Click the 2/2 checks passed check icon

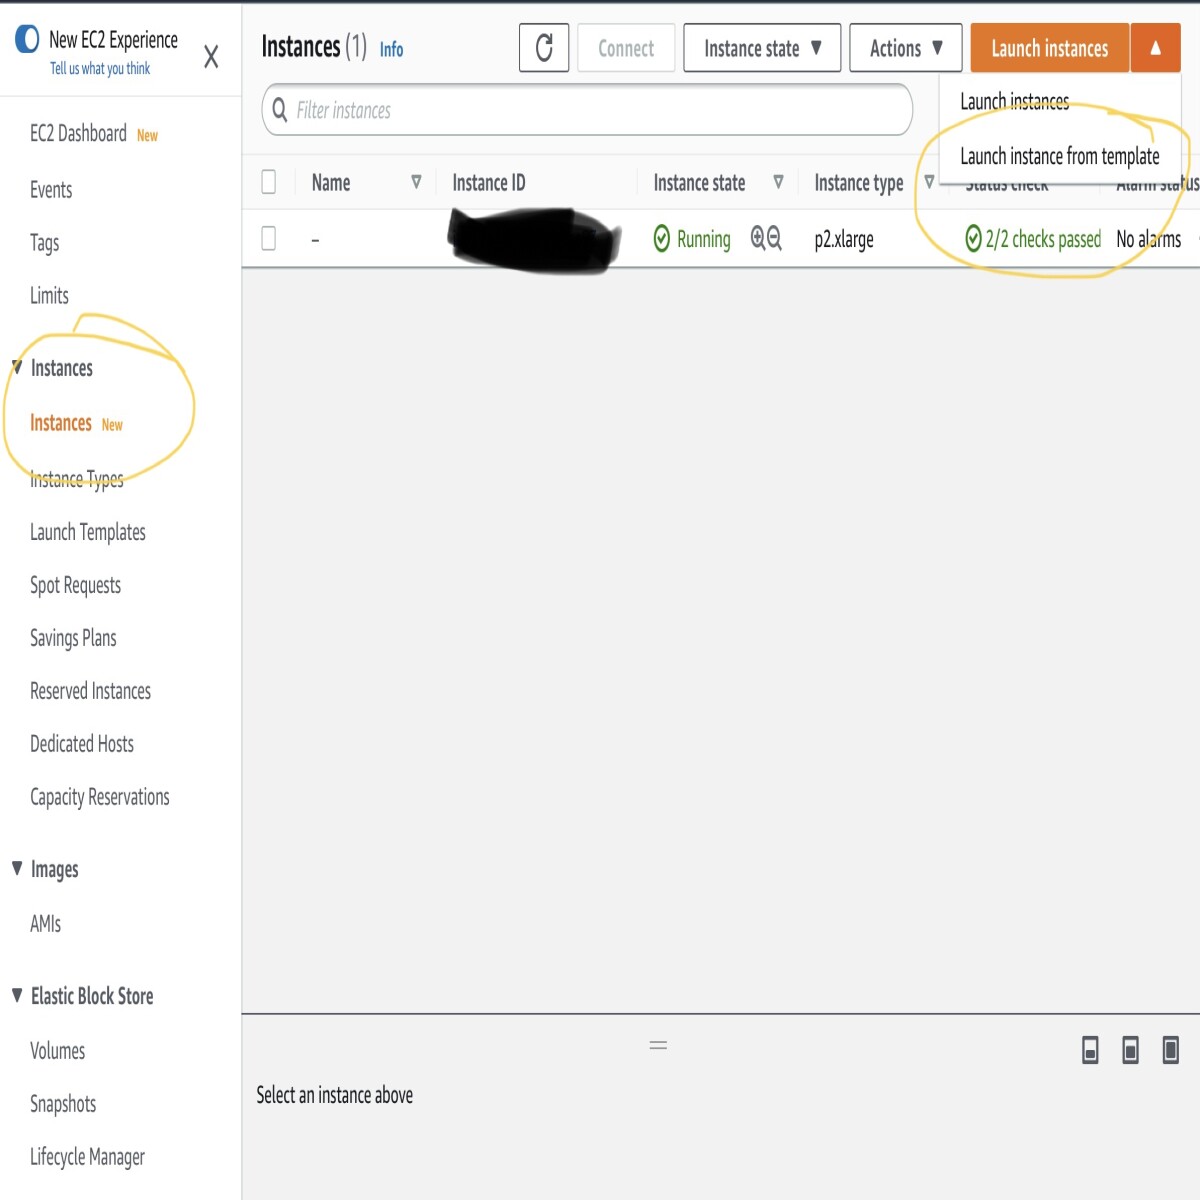tap(973, 238)
